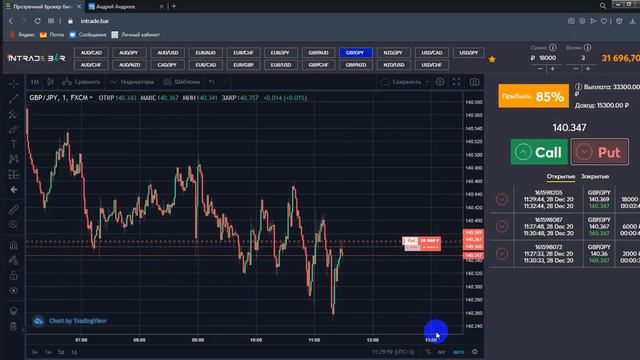Increase the expiry time with plus
This screenshot has width=640, height=360.
(x=588, y=69)
